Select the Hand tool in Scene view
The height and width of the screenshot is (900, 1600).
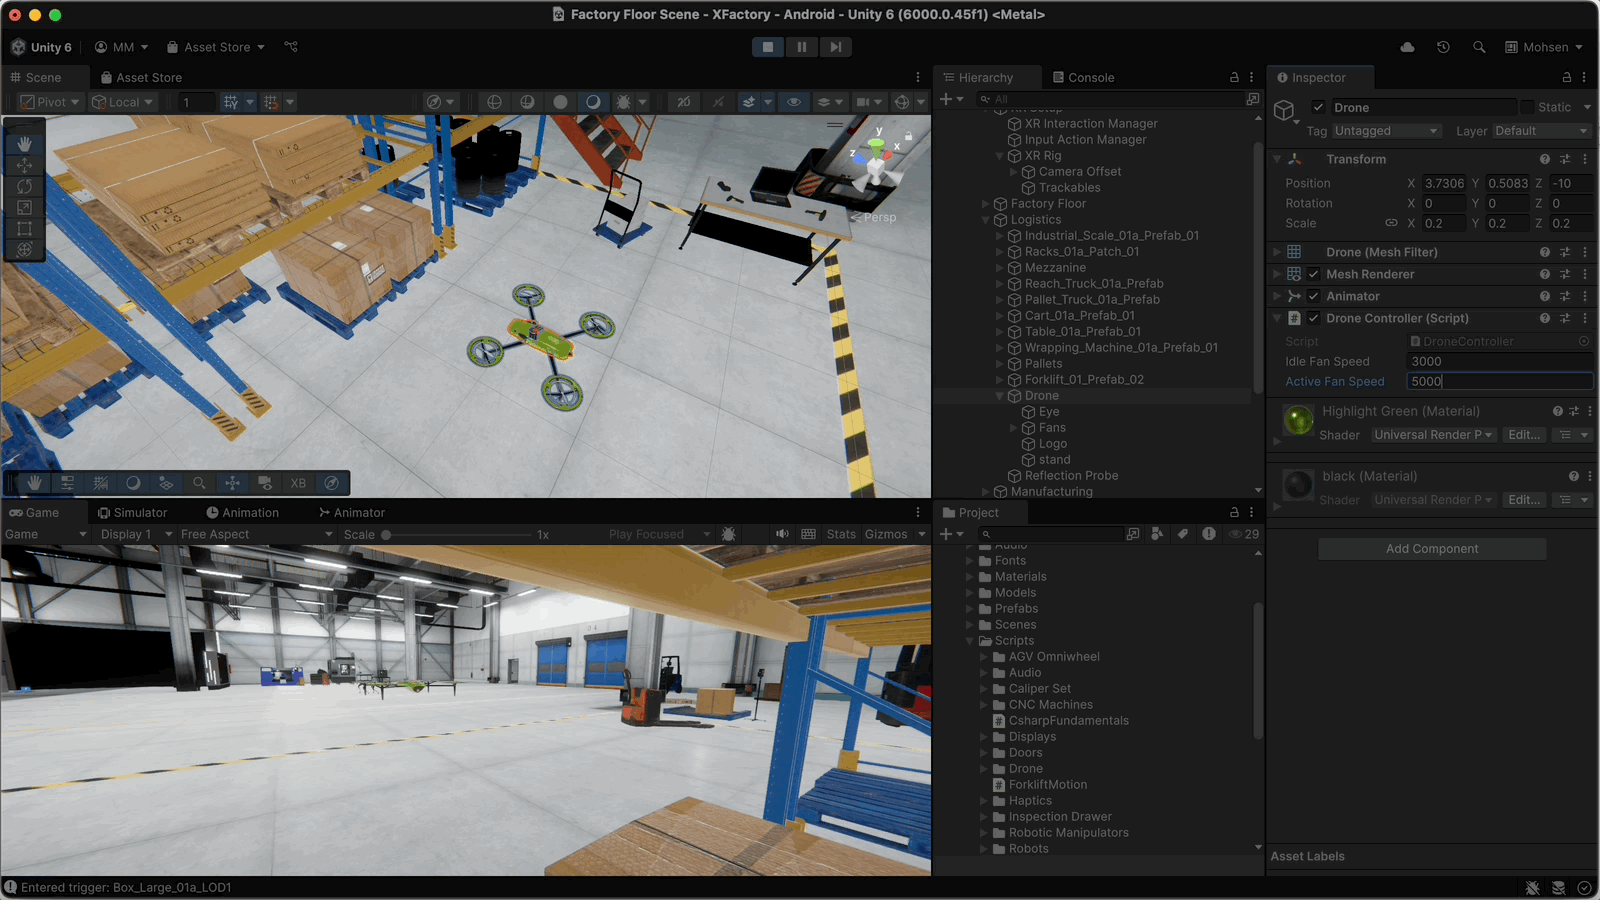(25, 144)
